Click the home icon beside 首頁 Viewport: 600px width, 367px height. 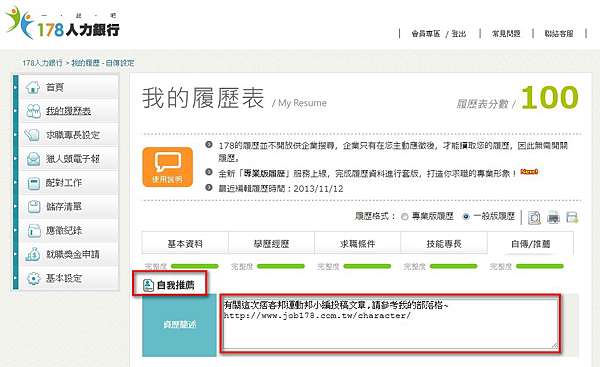point(33,87)
